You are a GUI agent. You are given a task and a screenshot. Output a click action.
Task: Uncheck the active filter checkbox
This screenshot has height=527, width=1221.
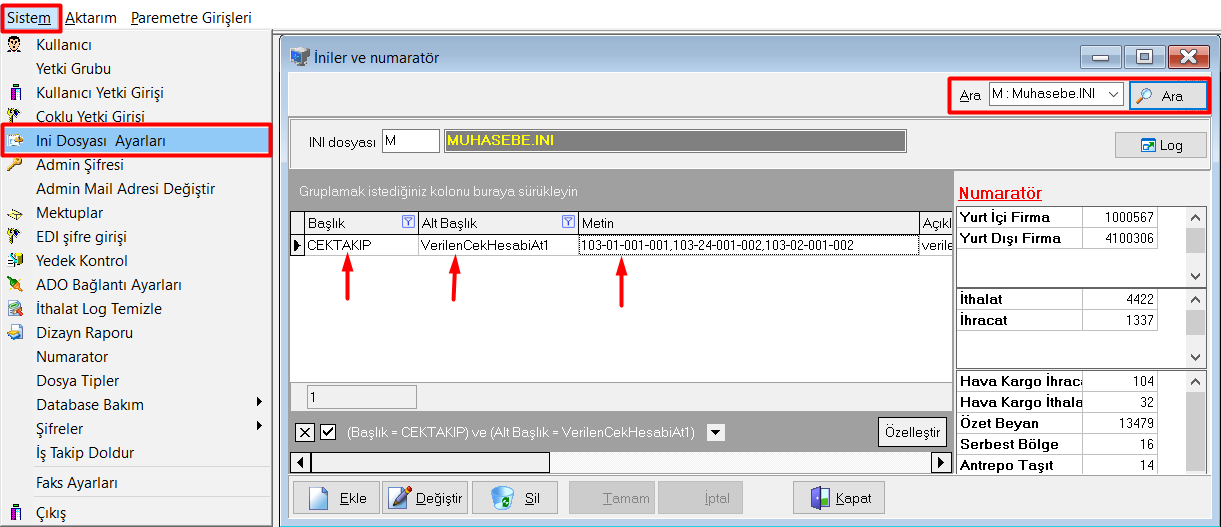click(328, 432)
